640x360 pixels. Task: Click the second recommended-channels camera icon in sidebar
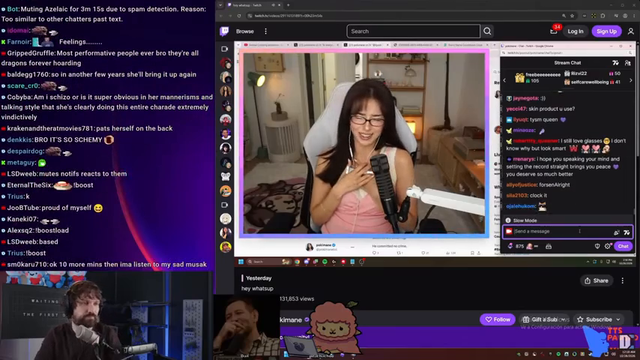tap(224, 205)
